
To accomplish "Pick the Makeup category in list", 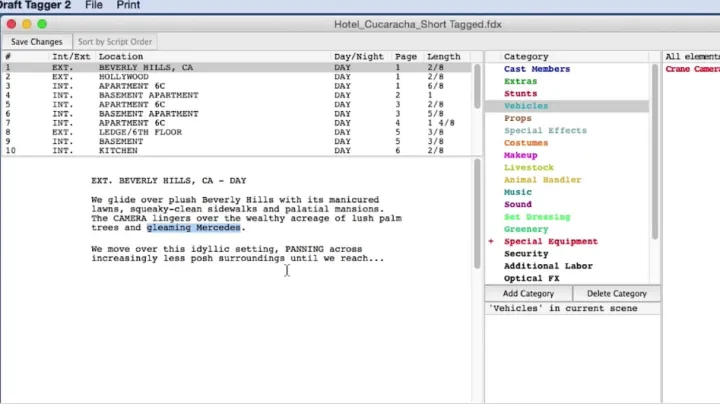I will click(520, 155).
